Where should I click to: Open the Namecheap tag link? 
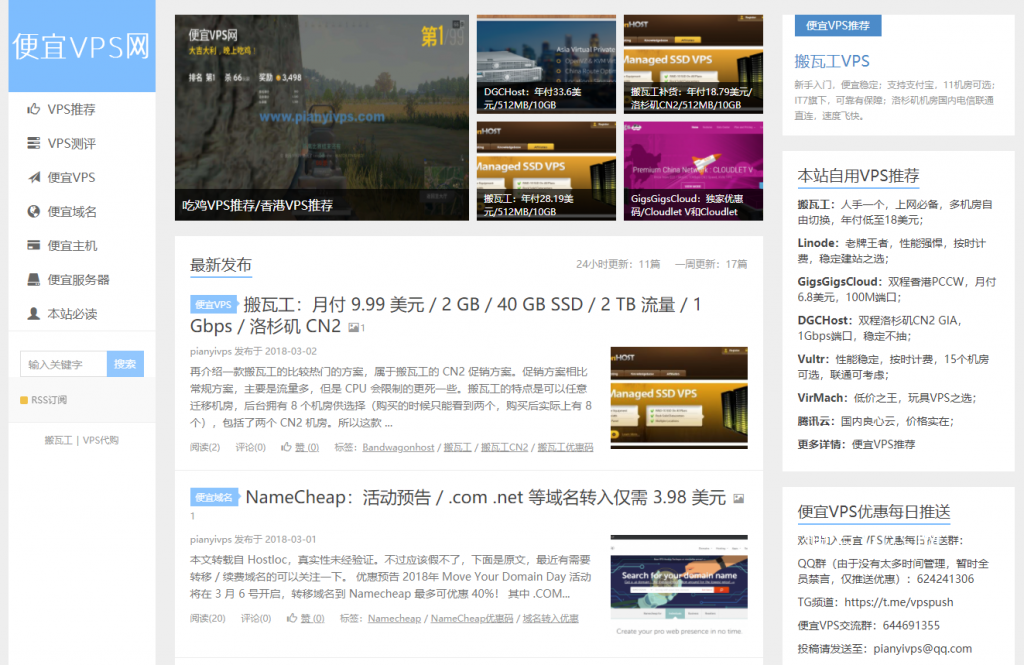coord(394,618)
